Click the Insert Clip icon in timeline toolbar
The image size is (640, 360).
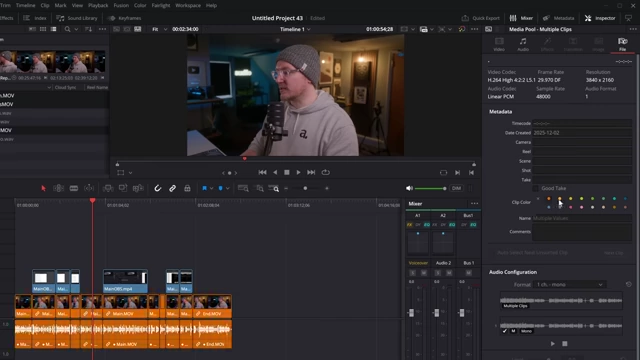[x=108, y=188]
